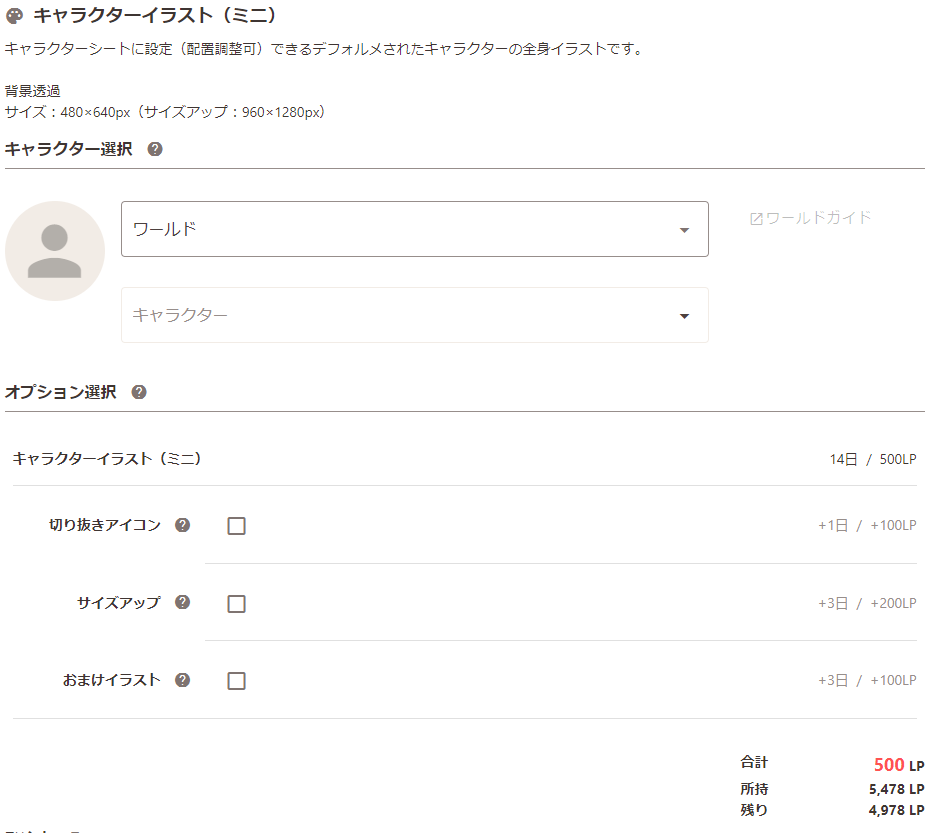Open the ワールド dropdown
Image resolution: width=949 pixels, height=833 pixels.
coord(415,229)
